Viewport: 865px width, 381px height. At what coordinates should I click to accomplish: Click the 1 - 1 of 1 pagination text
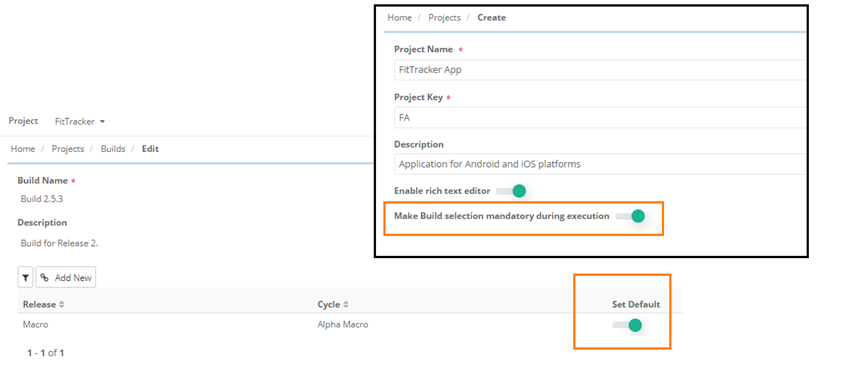tap(46, 353)
